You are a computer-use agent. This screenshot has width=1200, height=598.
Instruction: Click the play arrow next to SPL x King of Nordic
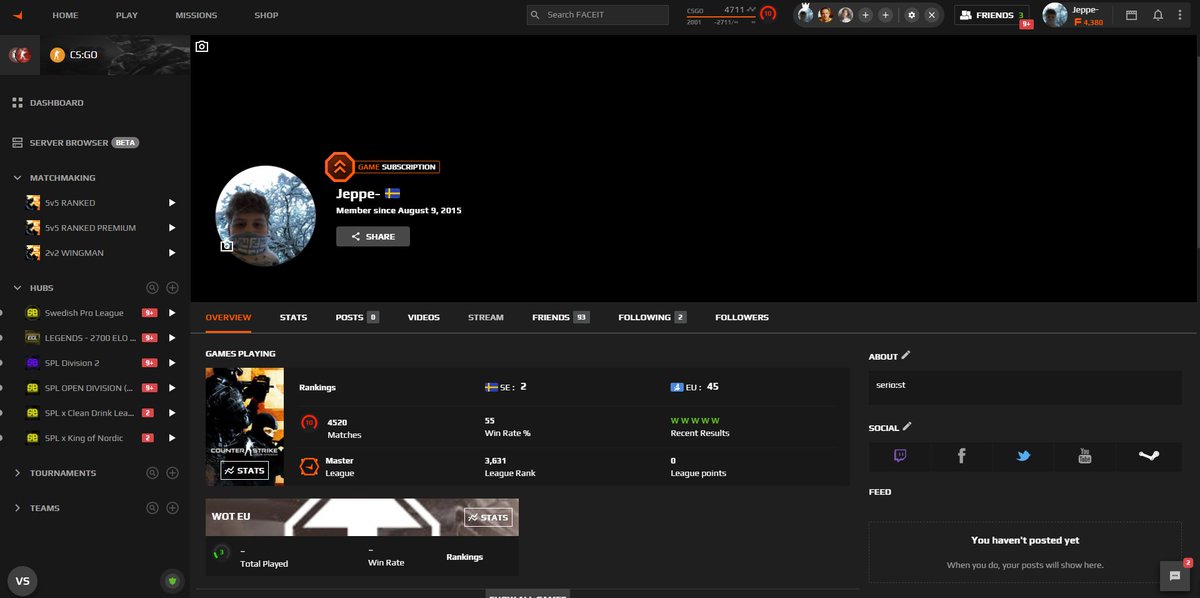click(x=172, y=438)
